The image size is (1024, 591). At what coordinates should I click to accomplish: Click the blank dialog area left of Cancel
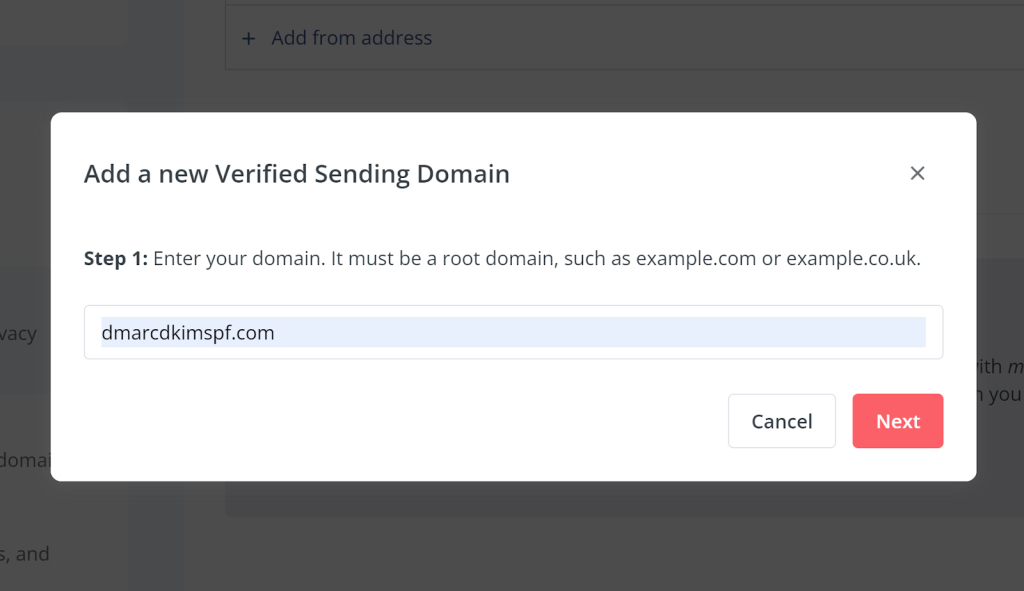pyautogui.click(x=400, y=421)
